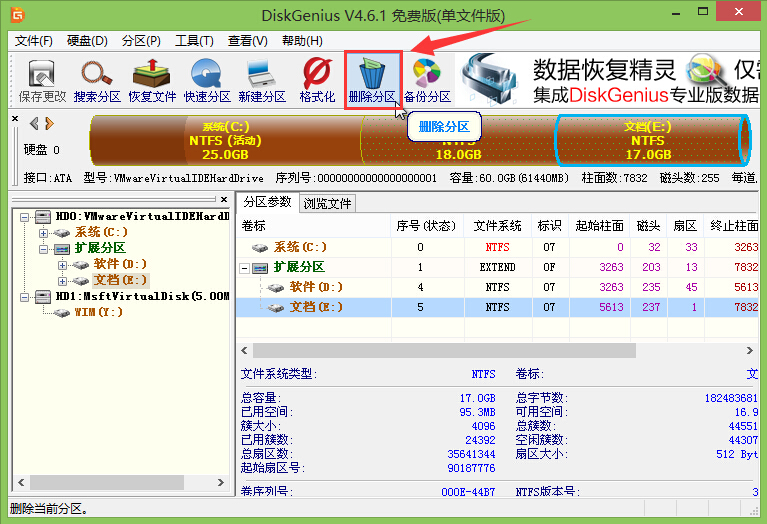Switch to the 分区参数 tab
The image size is (767, 524).
[x=267, y=202]
